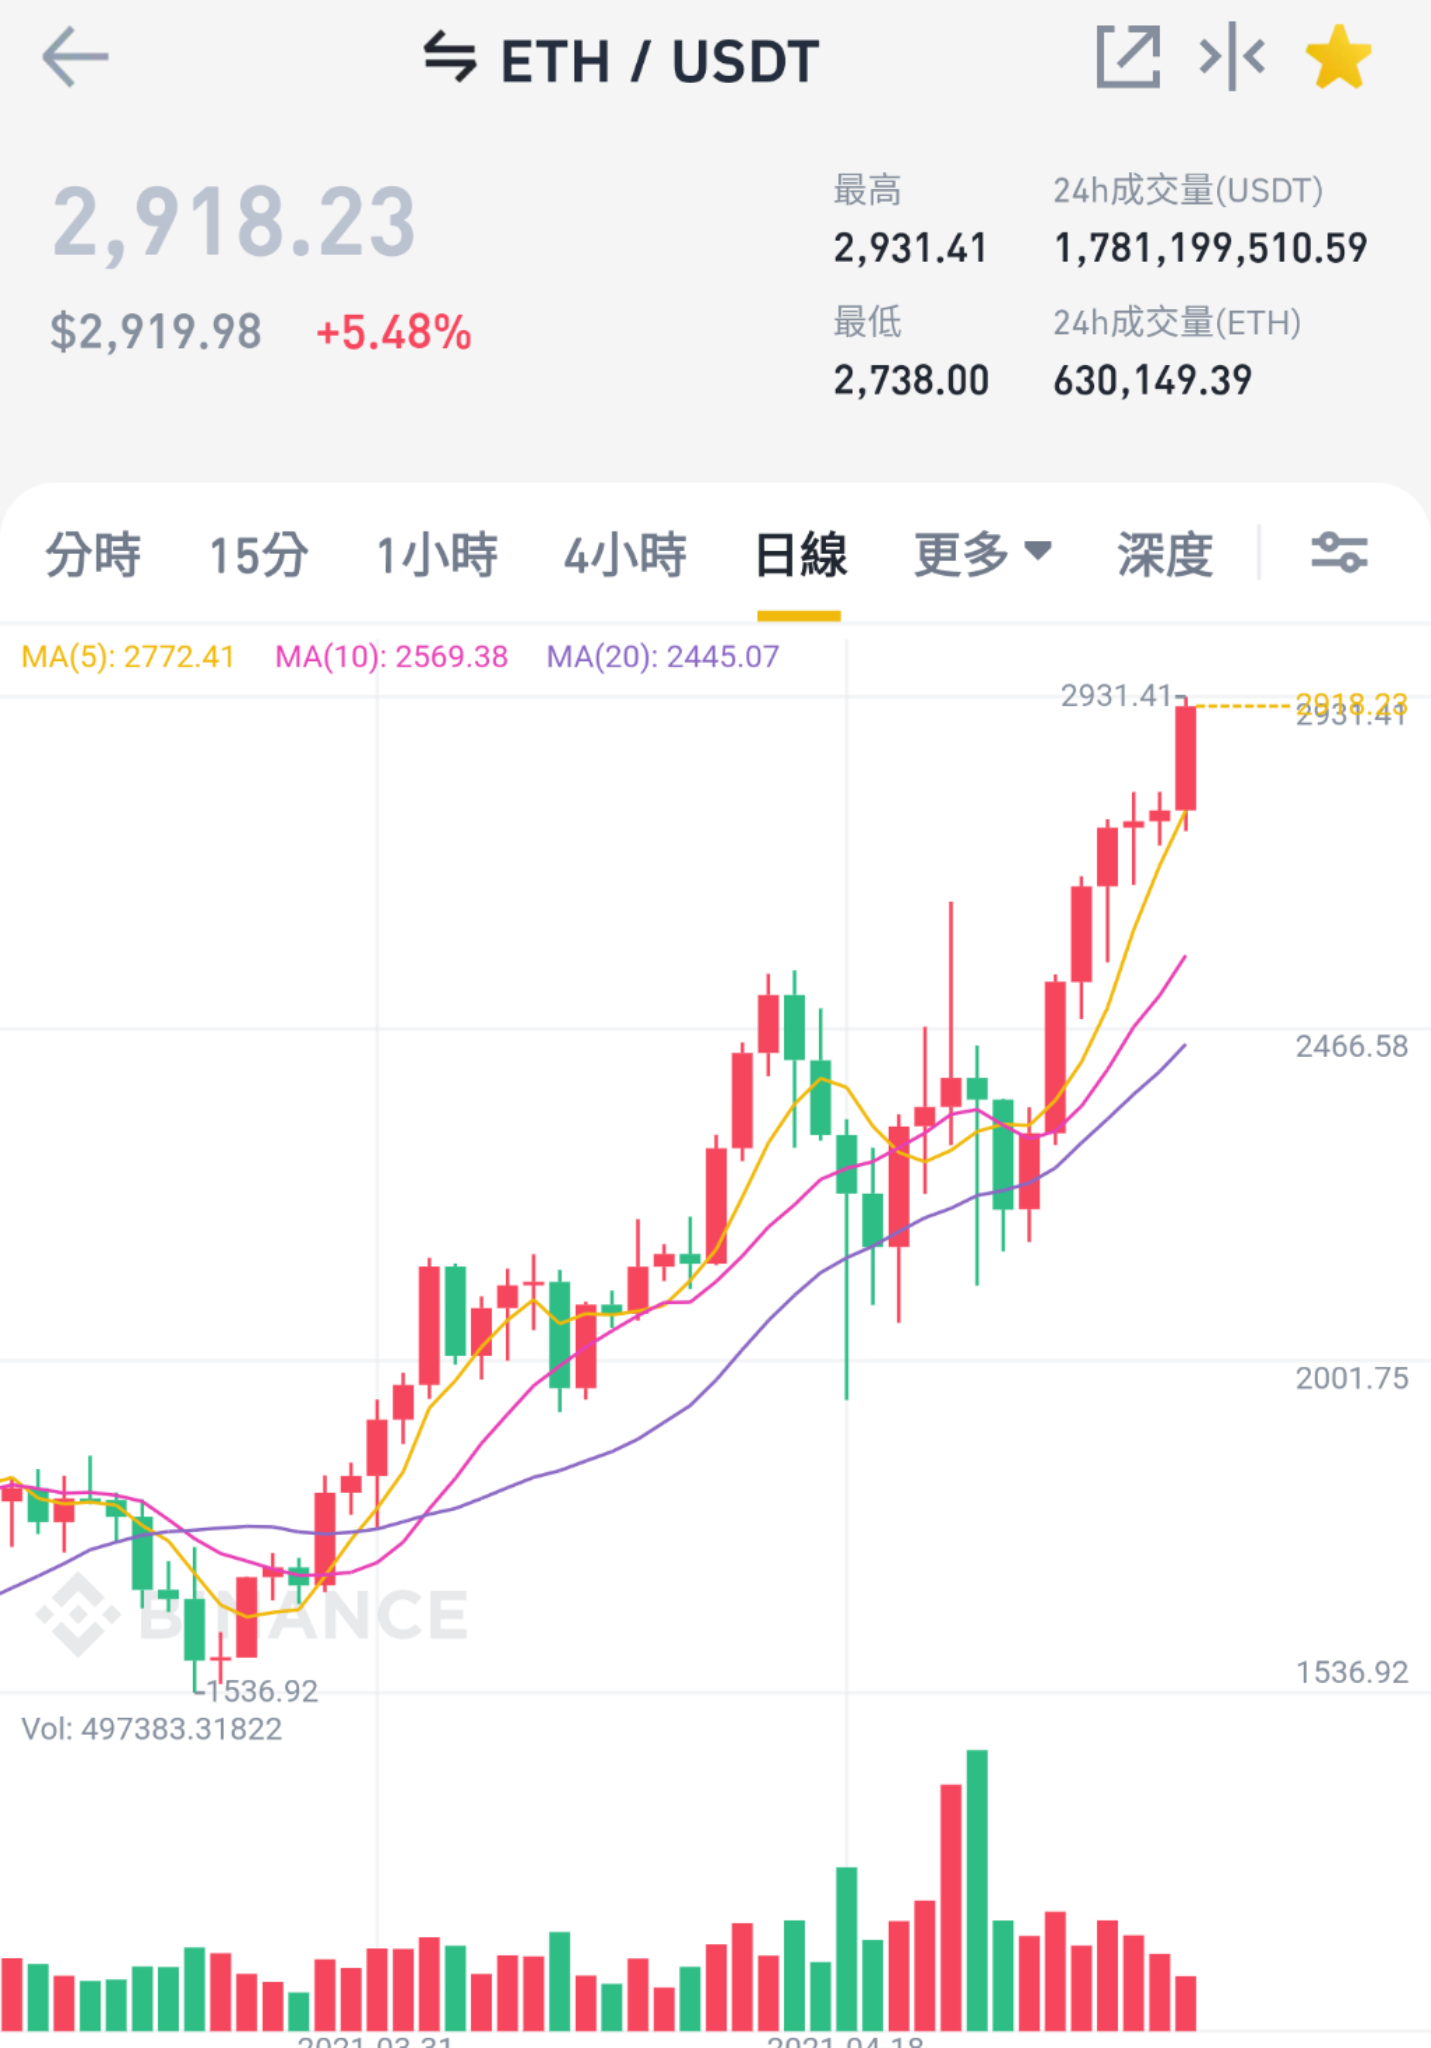Tap the collapse chart arrows icon
Image resolution: width=1431 pixels, height=2048 pixels.
pos(1232,57)
